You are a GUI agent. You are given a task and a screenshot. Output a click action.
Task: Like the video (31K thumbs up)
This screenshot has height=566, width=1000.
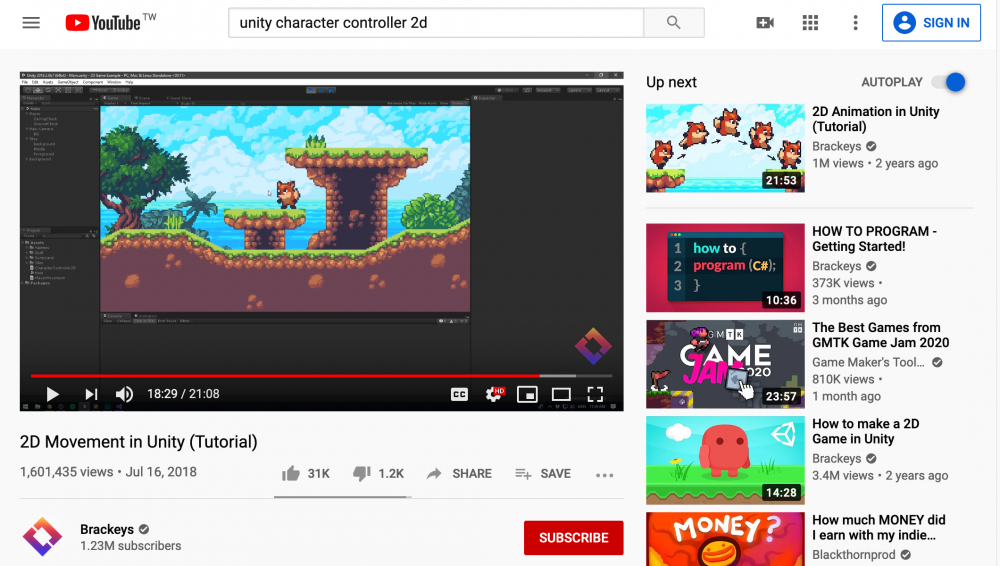306,474
